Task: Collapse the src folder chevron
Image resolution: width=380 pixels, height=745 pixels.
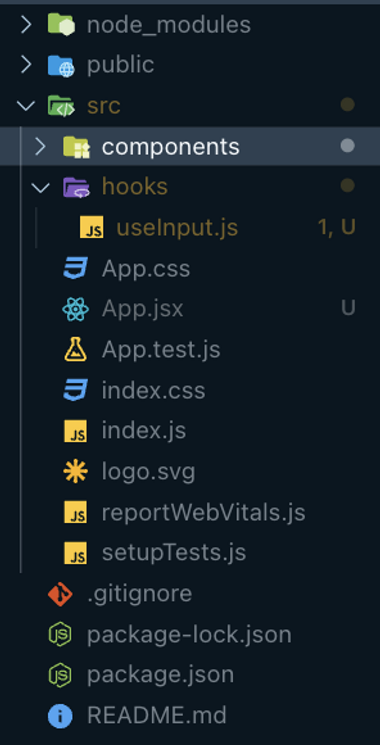Action: point(26,105)
